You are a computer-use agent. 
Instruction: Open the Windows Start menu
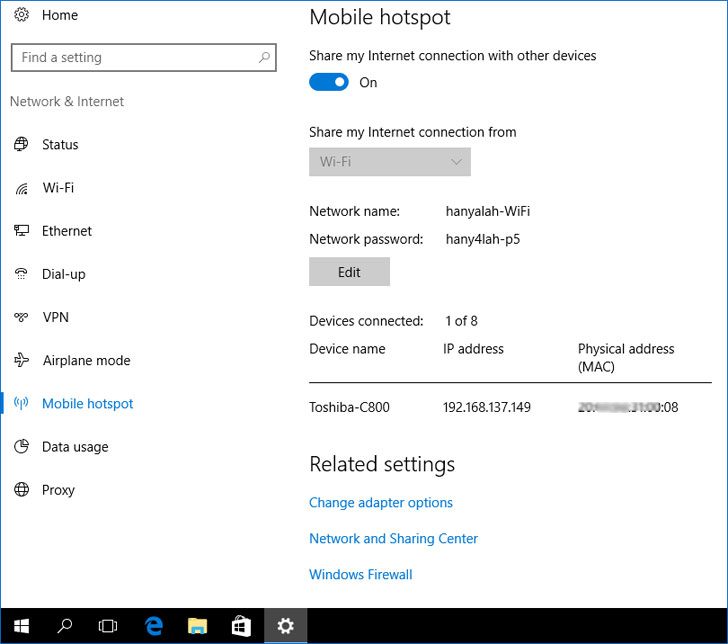click(x=21, y=626)
